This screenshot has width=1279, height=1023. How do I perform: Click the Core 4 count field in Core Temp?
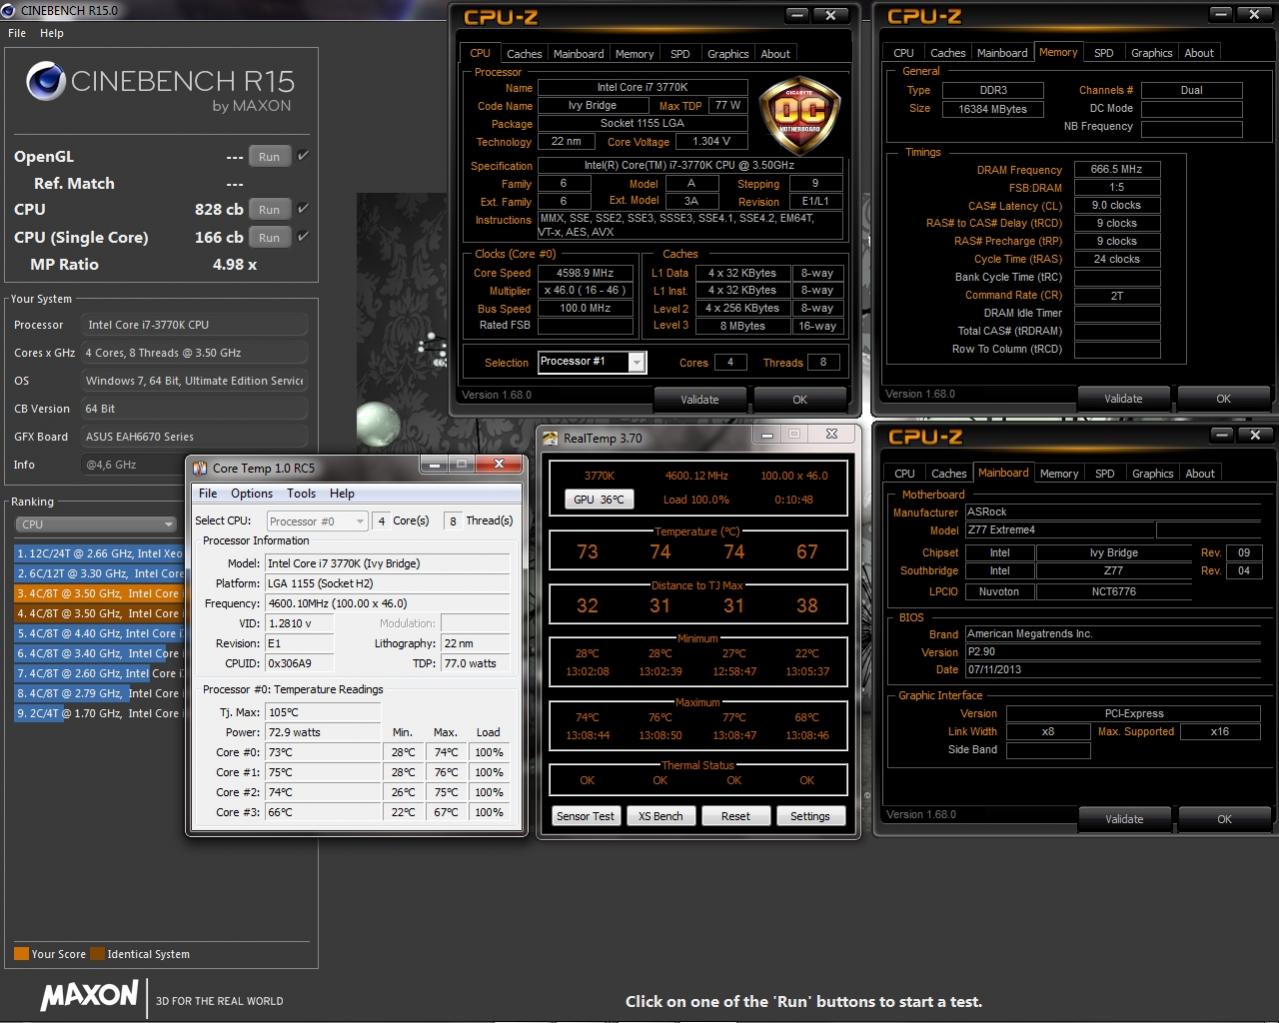click(381, 521)
